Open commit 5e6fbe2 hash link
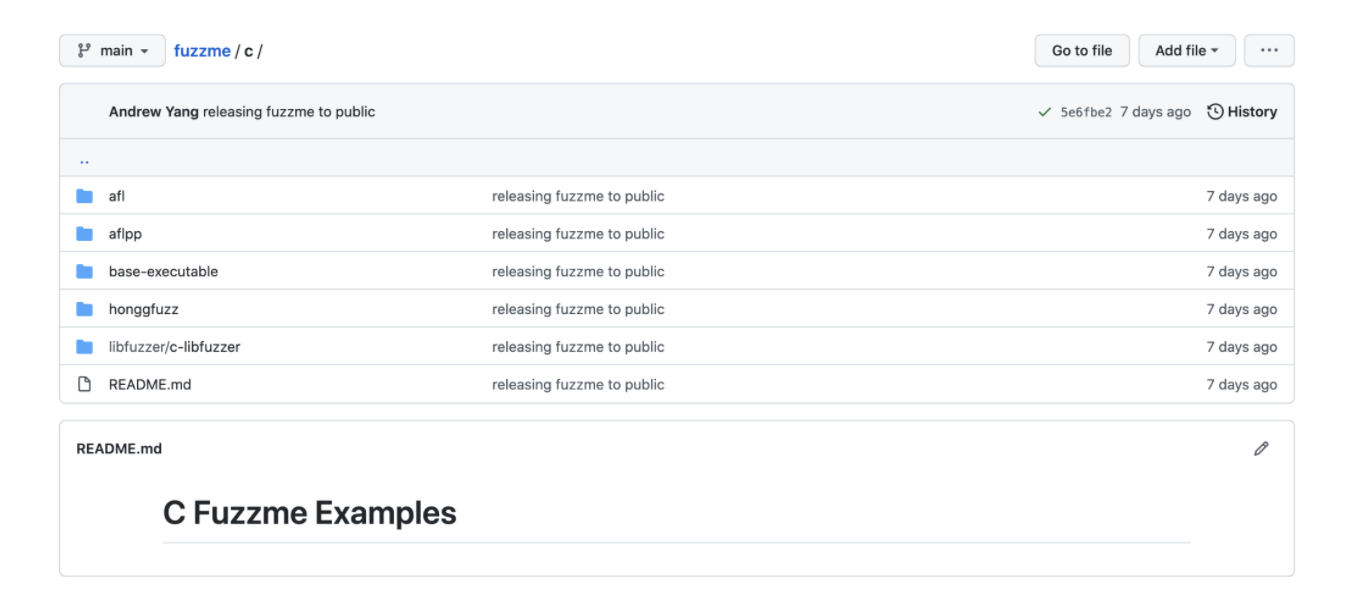The image size is (1348, 610). (1086, 112)
